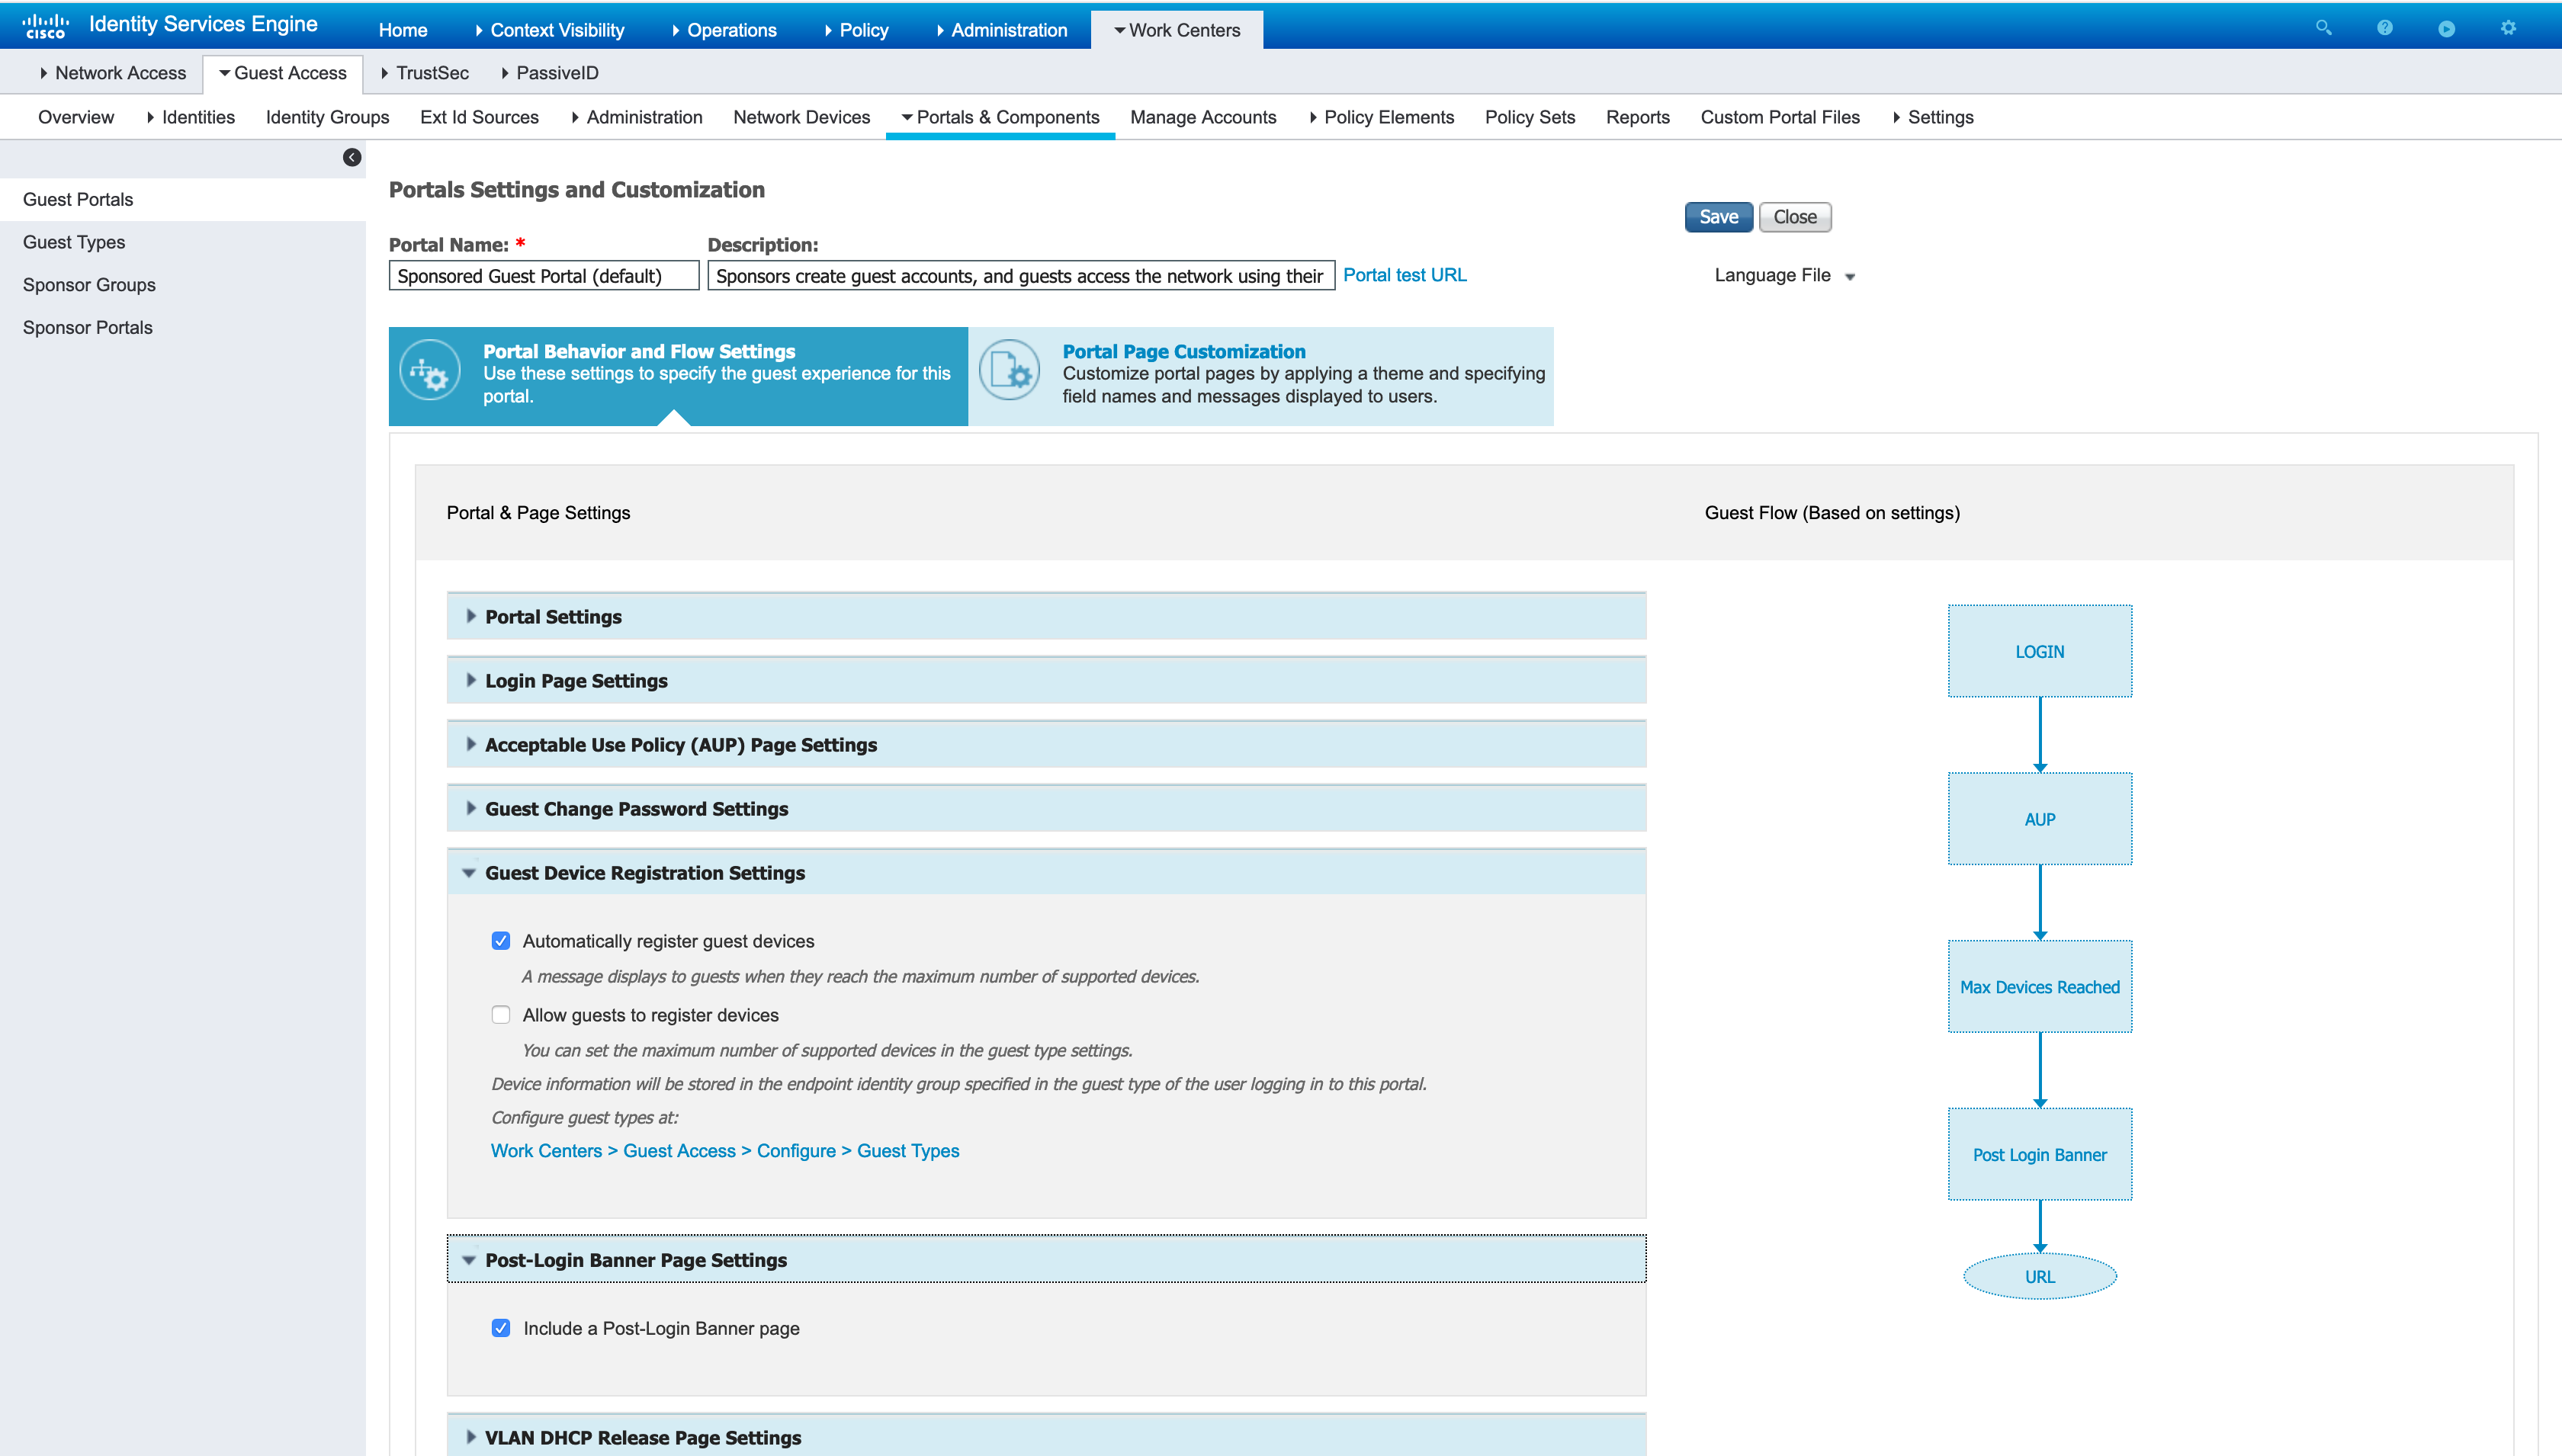The height and width of the screenshot is (1456, 2562).
Task: Open Guest Access Administration submenu
Action: tap(637, 117)
